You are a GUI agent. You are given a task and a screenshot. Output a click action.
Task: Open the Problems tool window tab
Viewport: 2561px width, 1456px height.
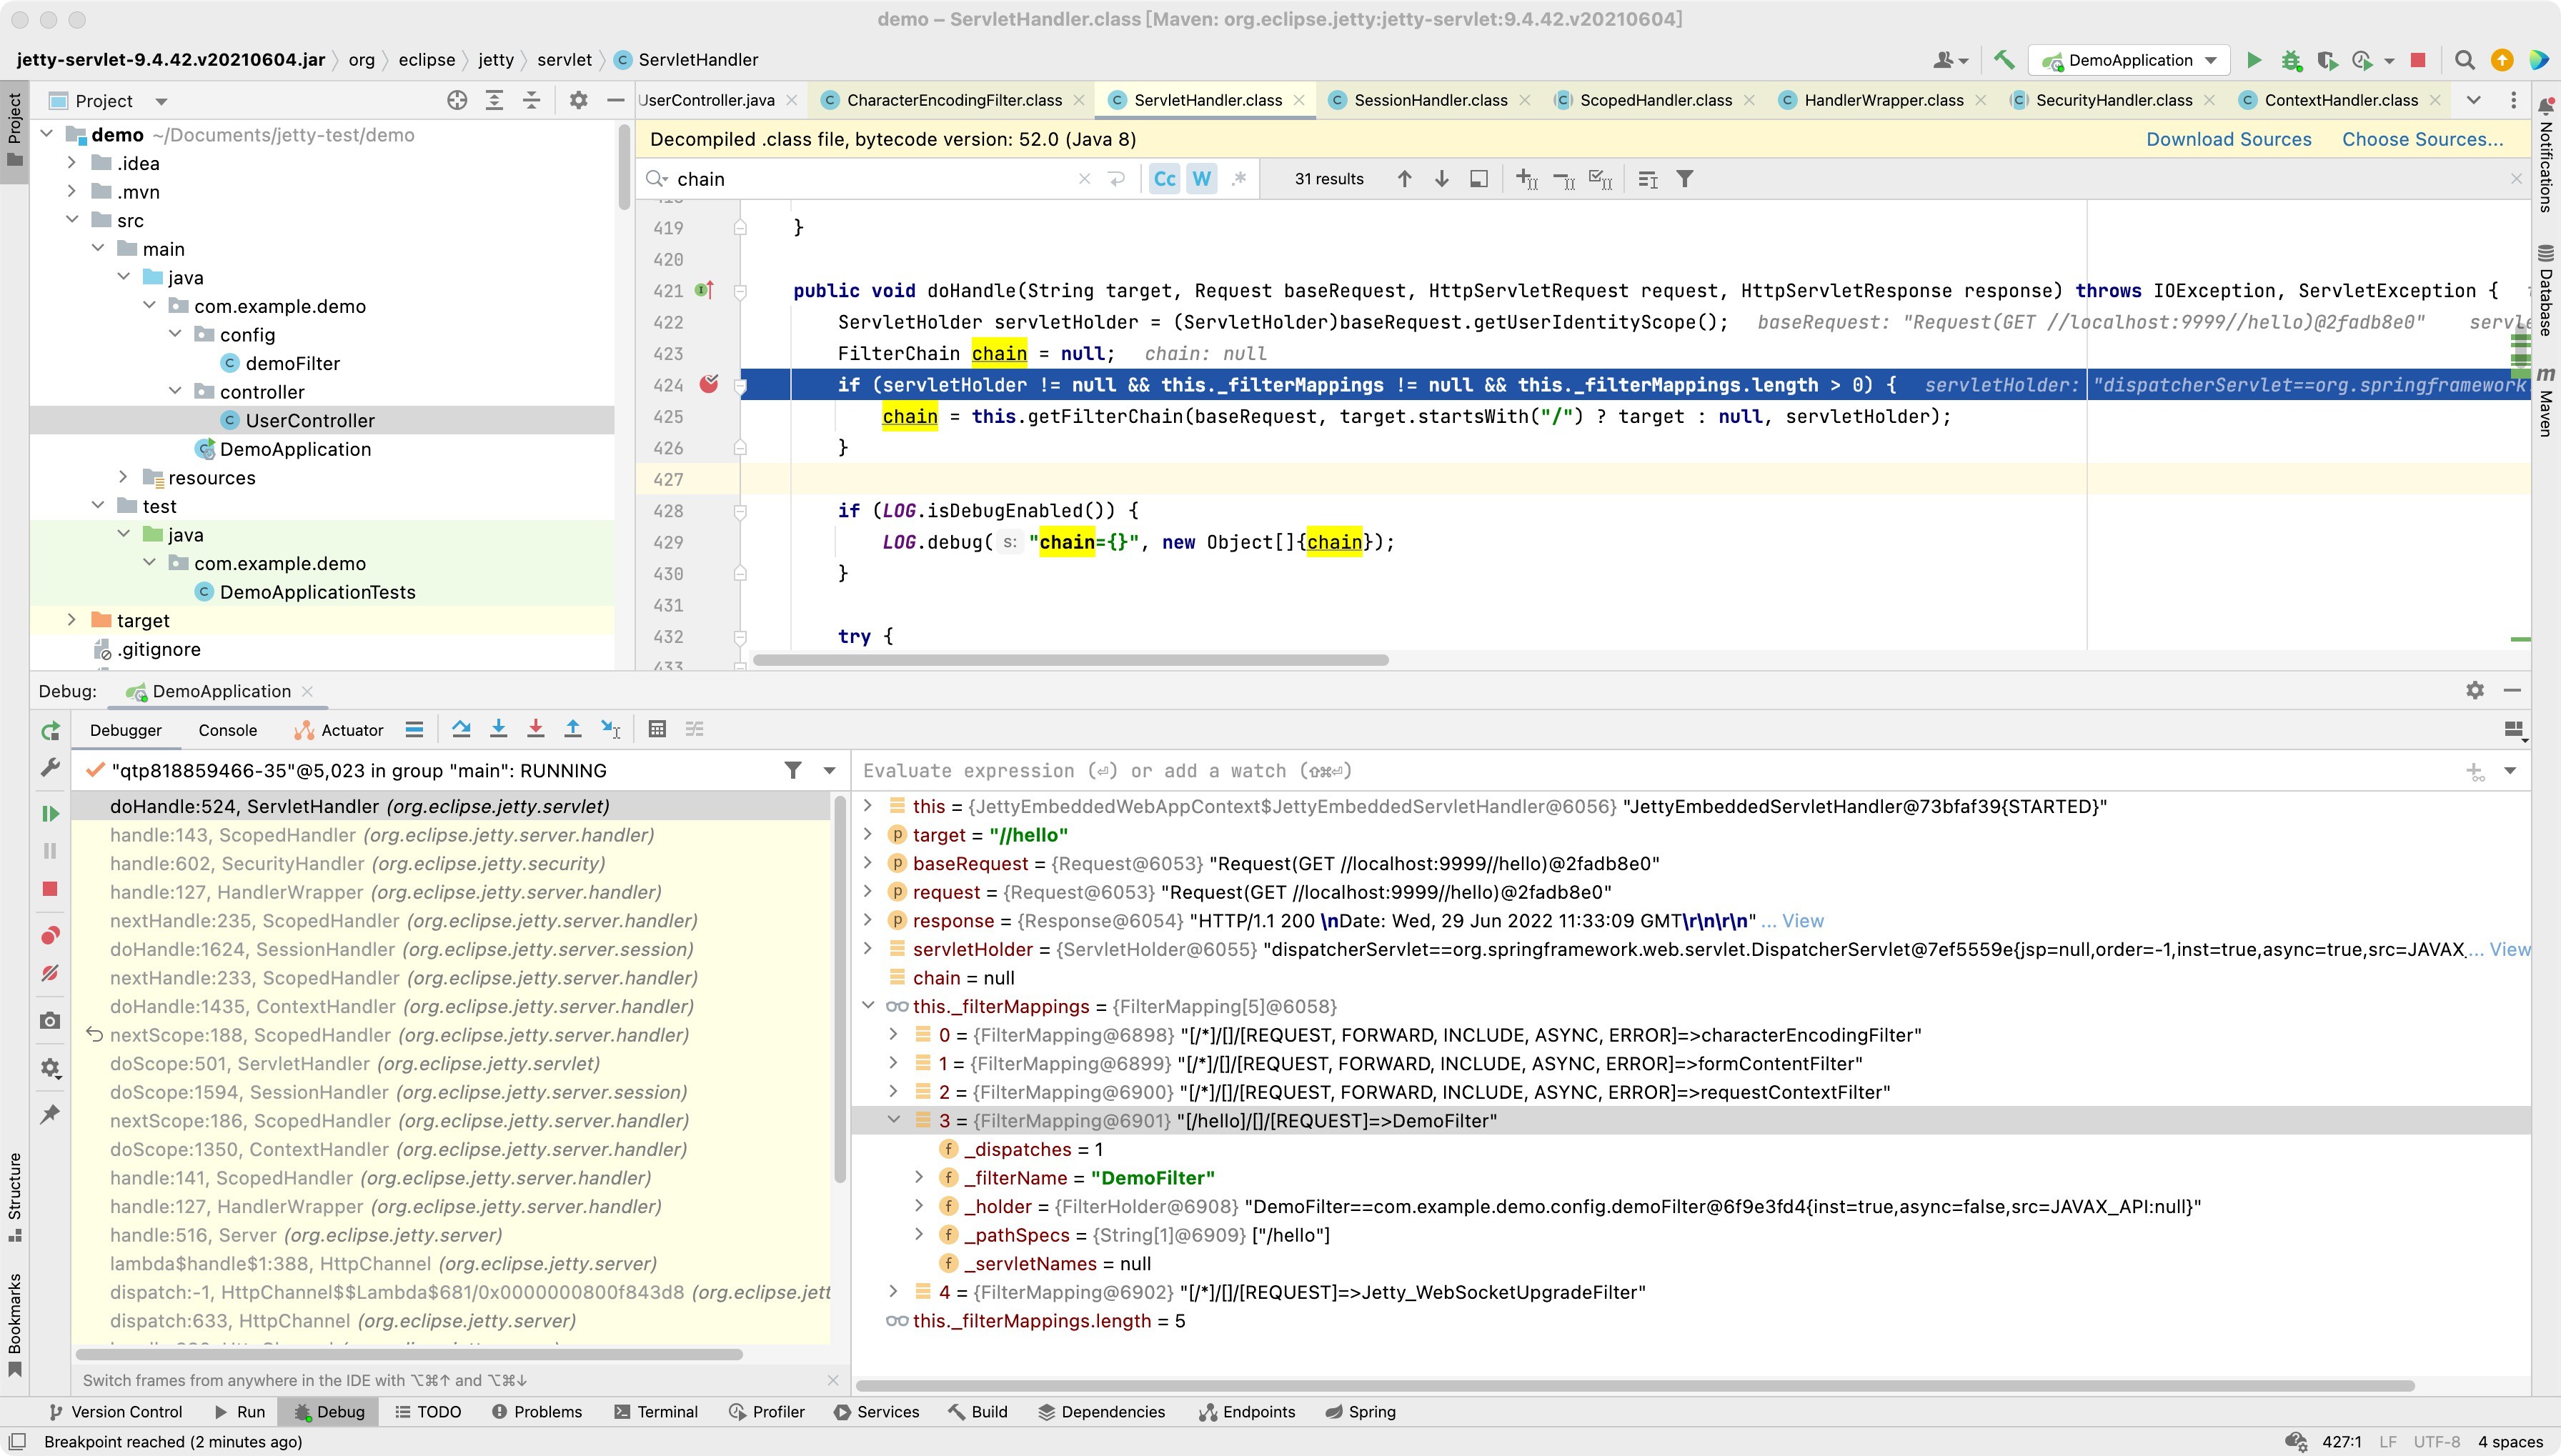(536, 1412)
